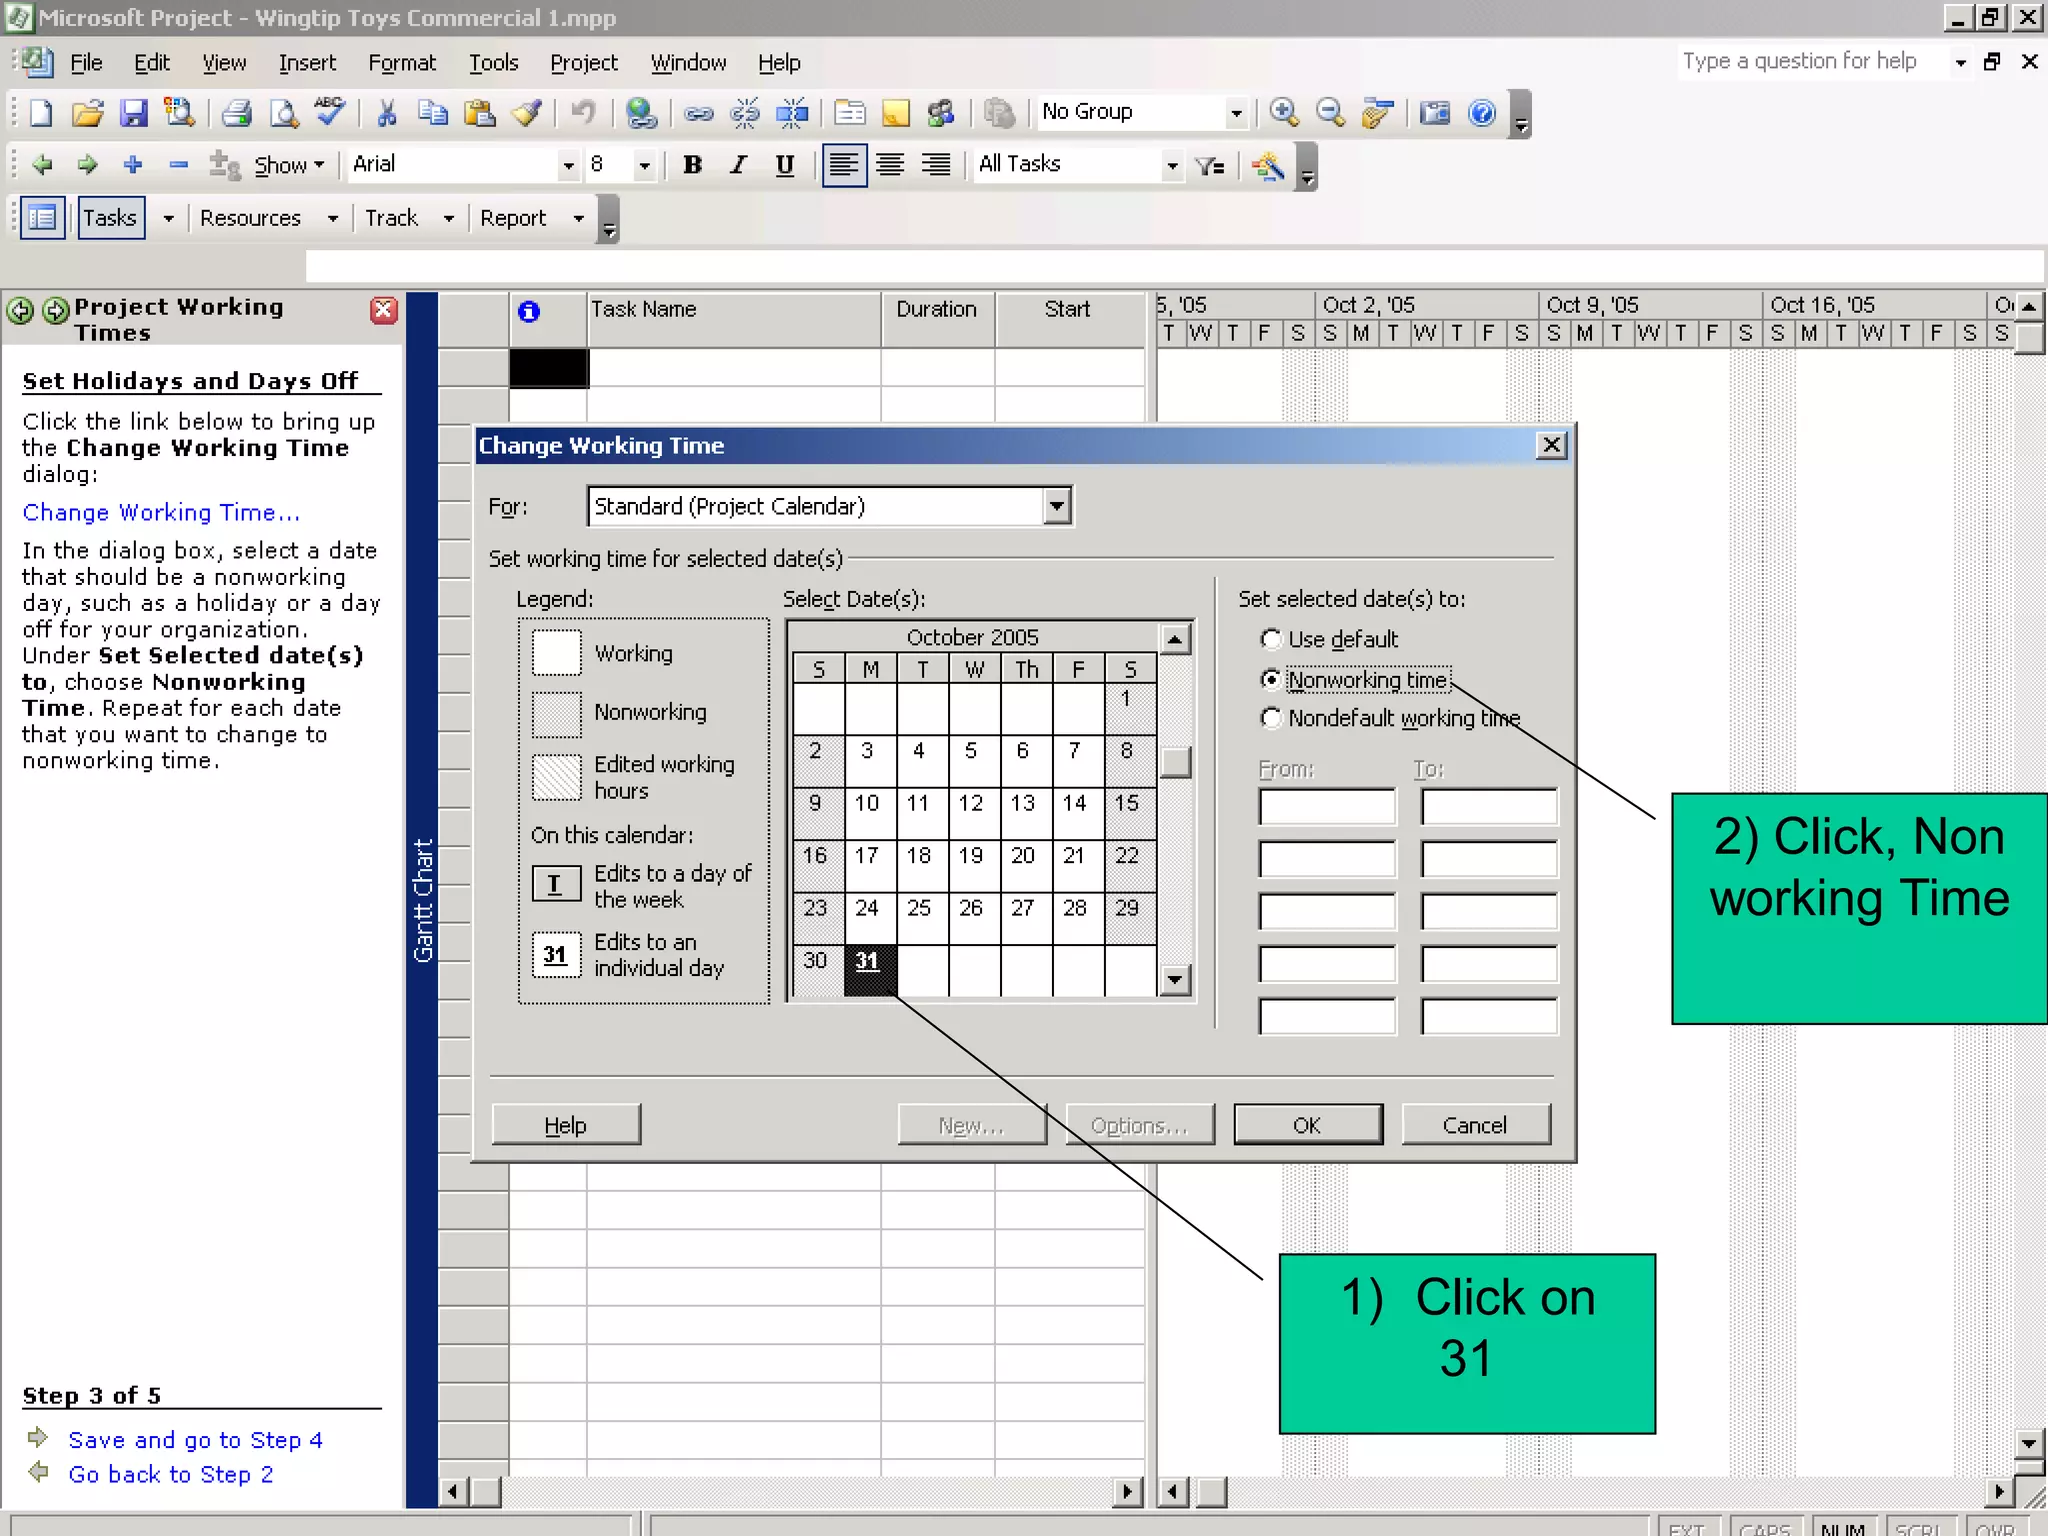This screenshot has width=2048, height=1536.
Task: Click the Print icon in toolbar
Action: [x=236, y=113]
